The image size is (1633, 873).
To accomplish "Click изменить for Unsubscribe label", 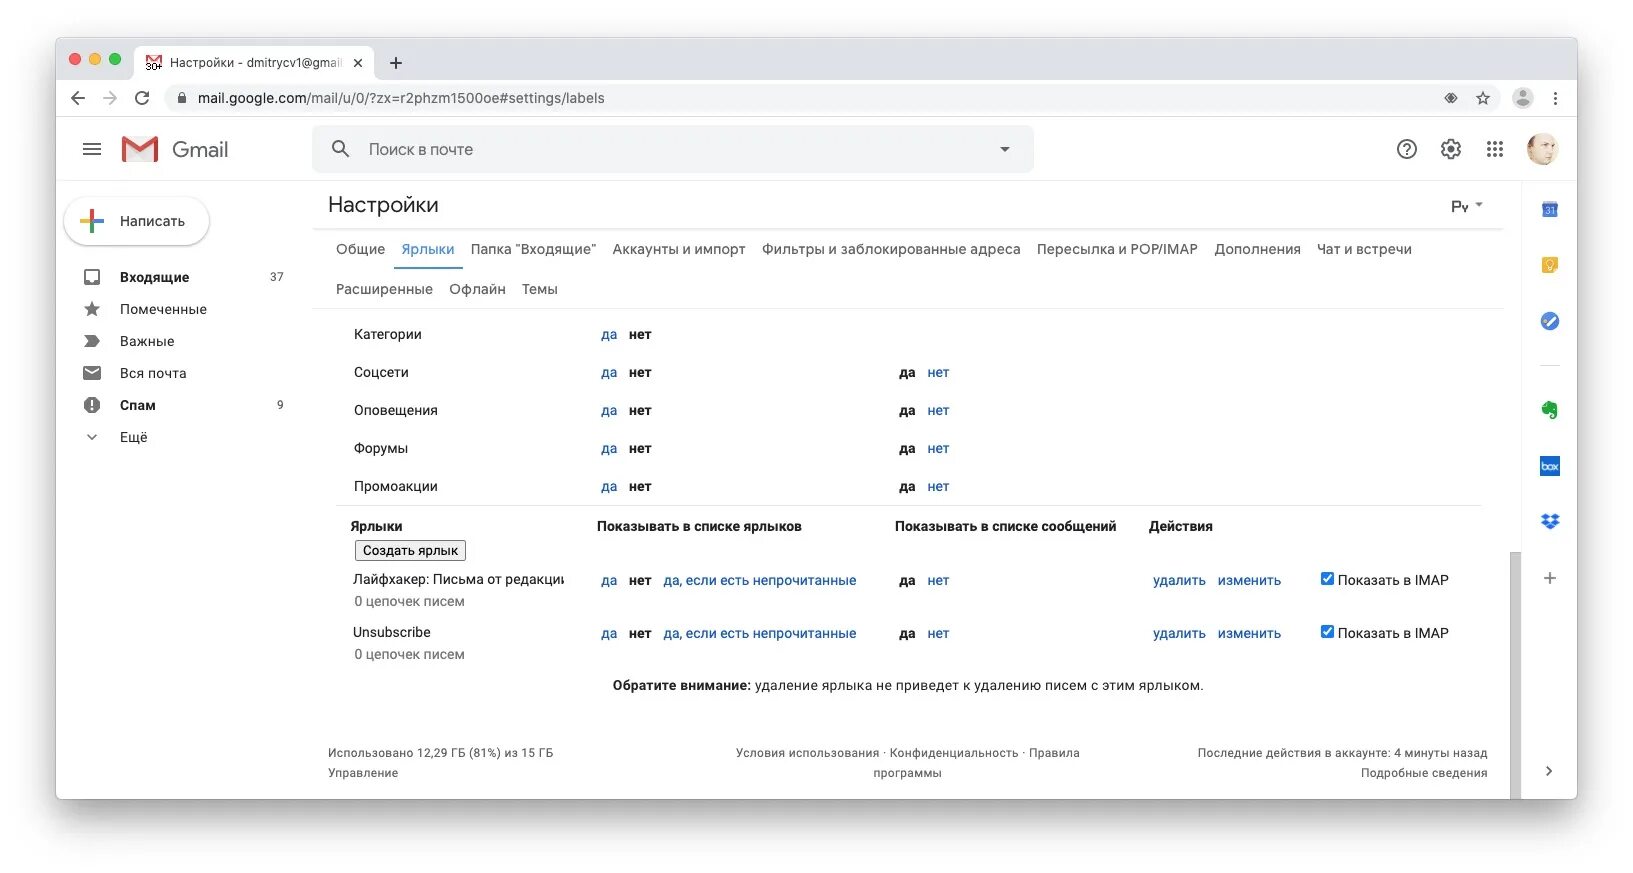I will tap(1249, 633).
